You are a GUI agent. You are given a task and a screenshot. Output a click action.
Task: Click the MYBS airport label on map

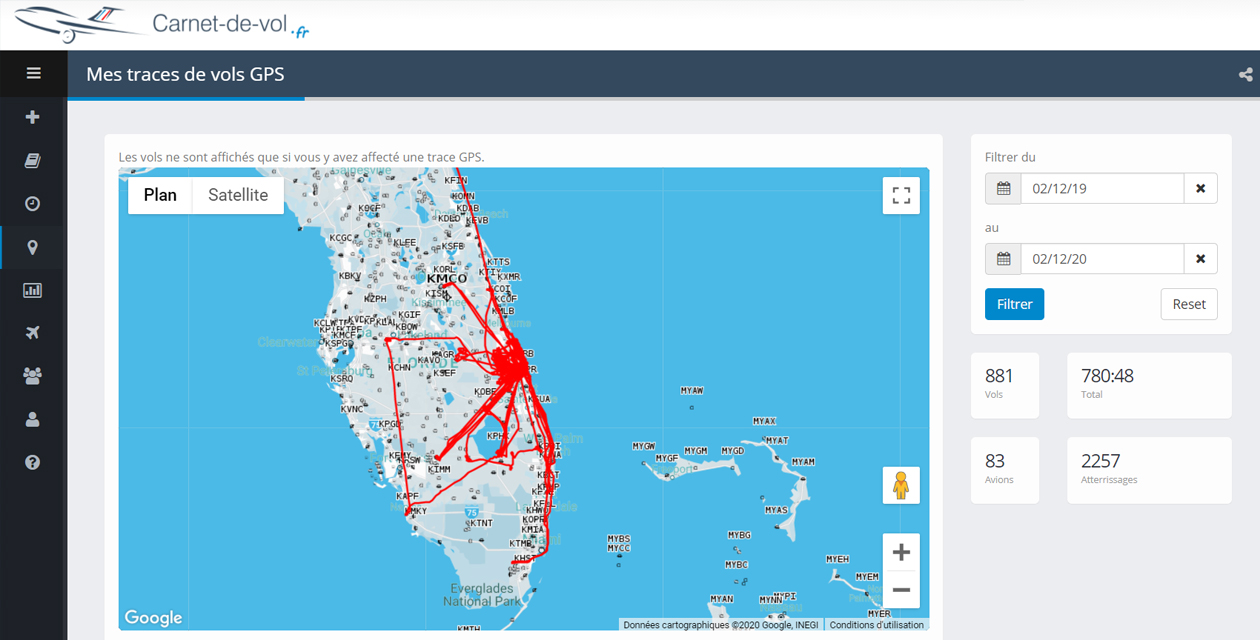point(619,539)
